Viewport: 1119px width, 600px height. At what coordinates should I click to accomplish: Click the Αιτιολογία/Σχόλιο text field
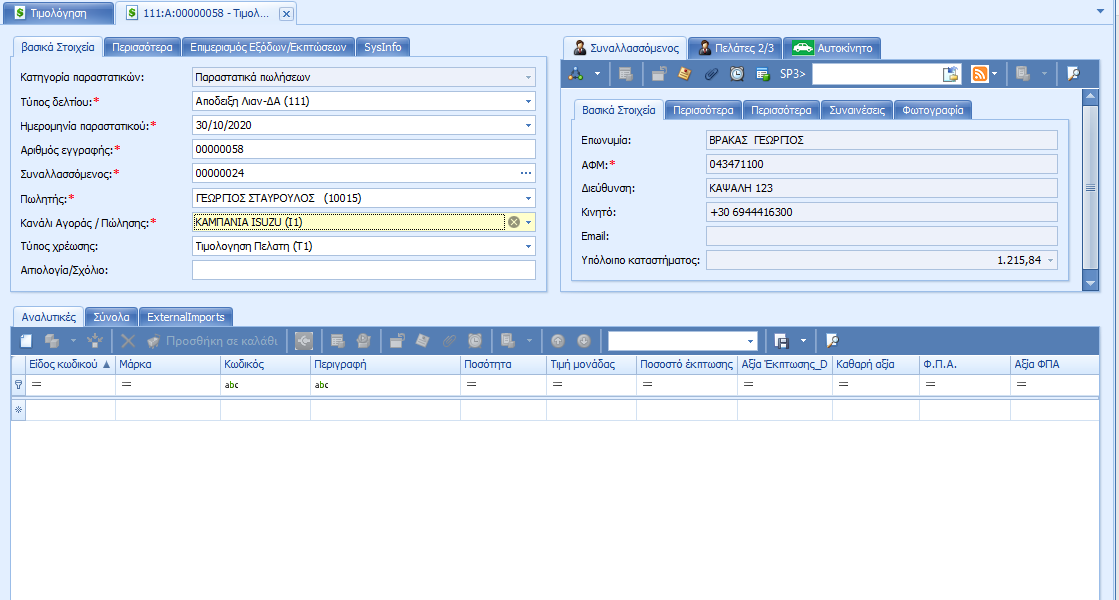pyautogui.click(x=363, y=270)
